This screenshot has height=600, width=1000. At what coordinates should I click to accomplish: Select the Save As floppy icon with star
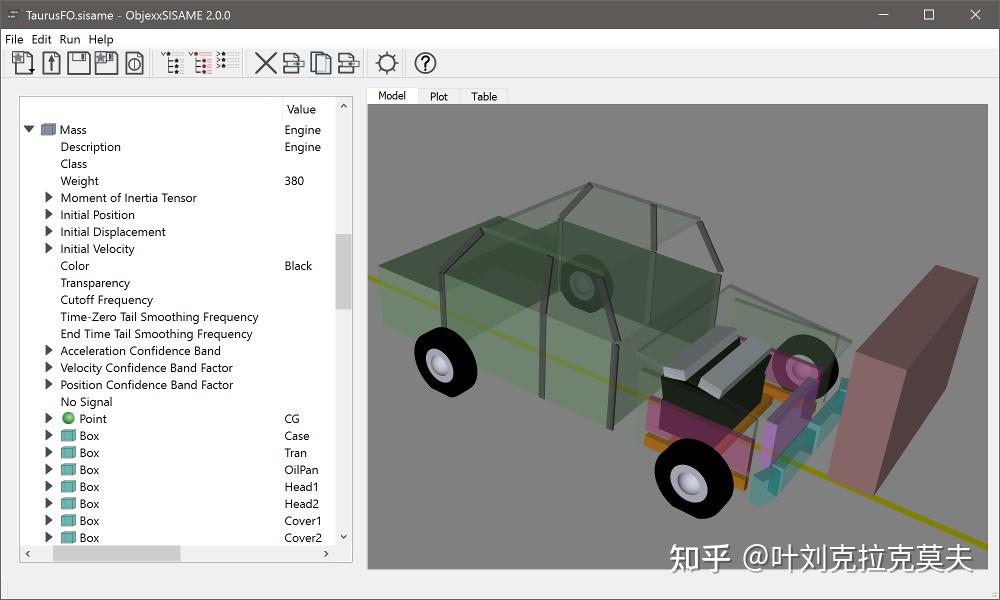108,62
